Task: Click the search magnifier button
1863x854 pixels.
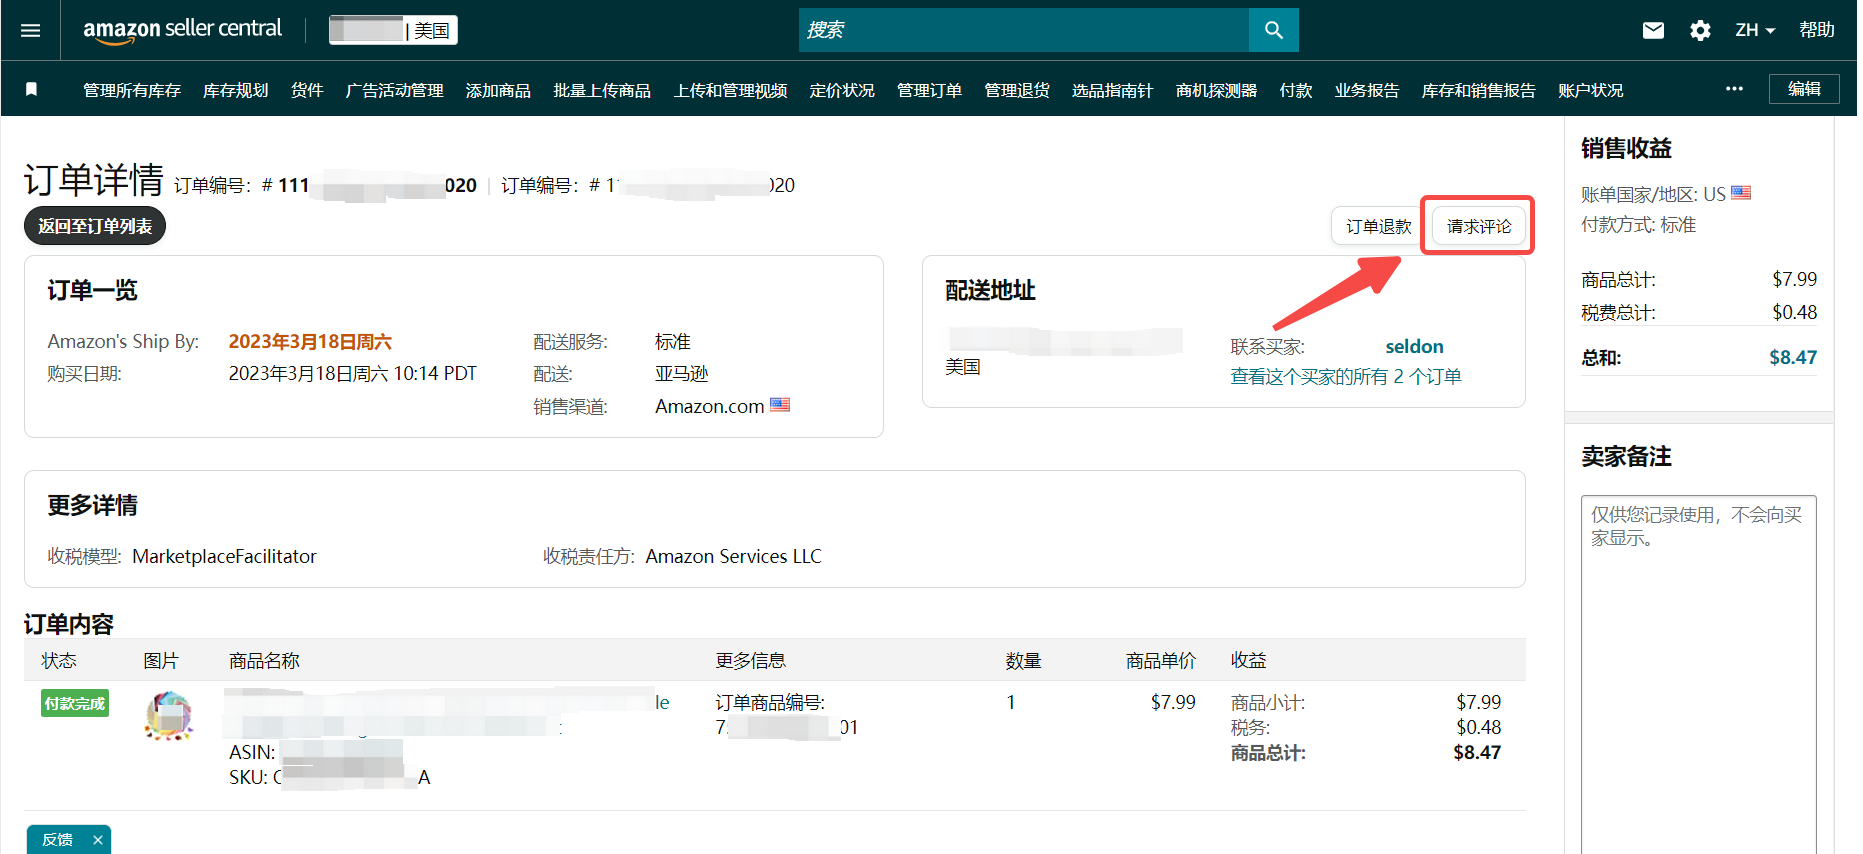Action: click(x=1273, y=30)
